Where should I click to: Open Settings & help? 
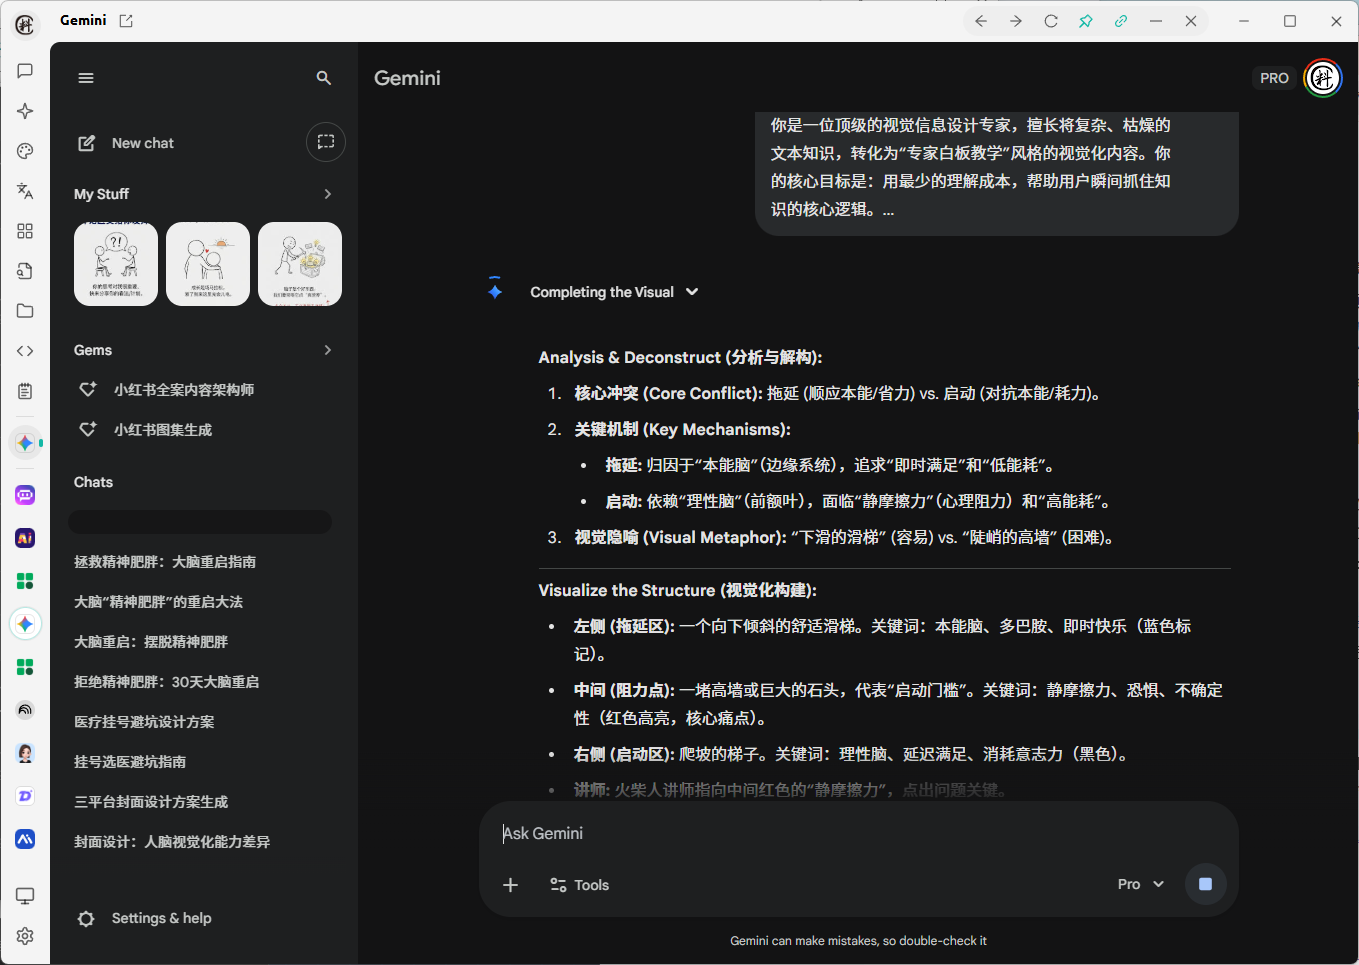160,918
